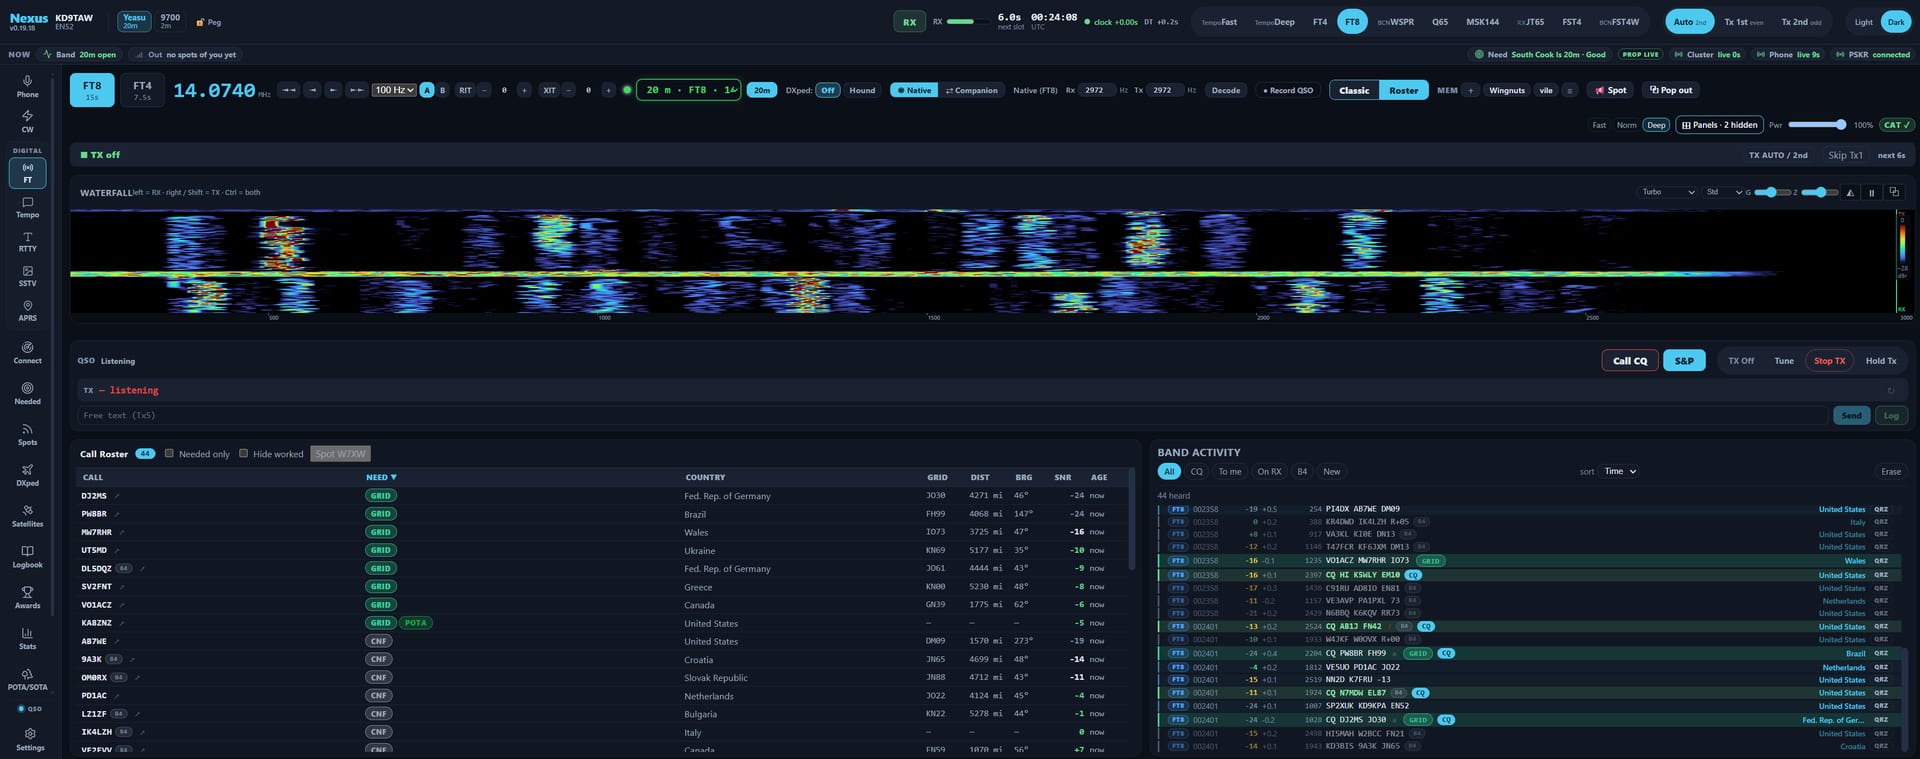Open the Yaesu 20m radio selector
This screenshot has width=1920, height=759.
[x=133, y=21]
